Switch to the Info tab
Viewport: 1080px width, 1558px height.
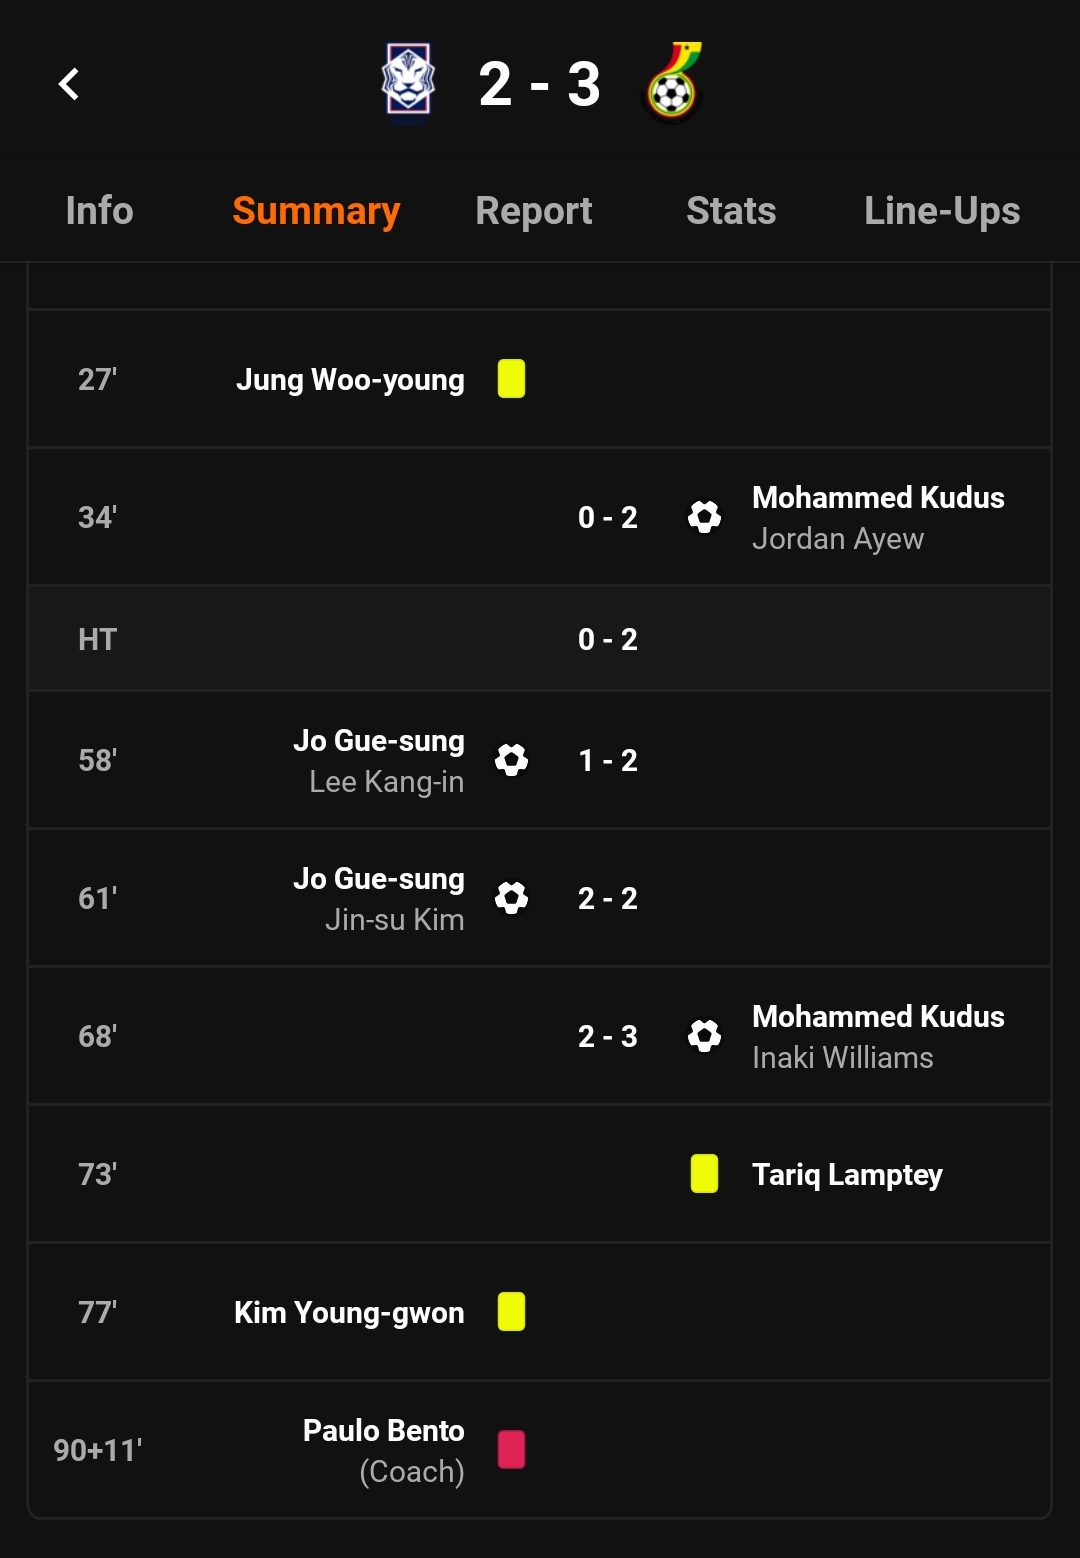99,211
